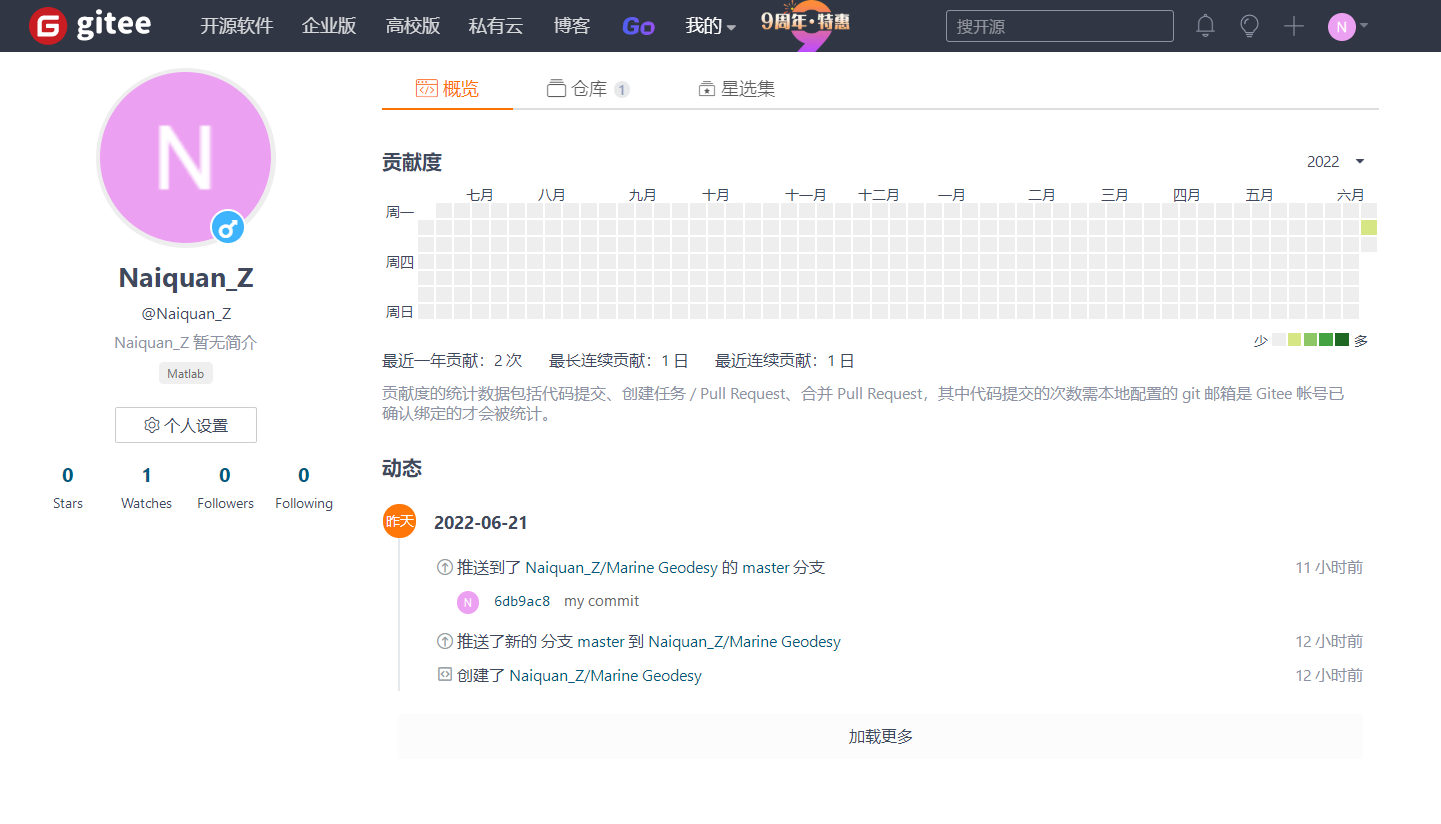This screenshot has width=1441, height=824.
Task: Click the Gitee logo in the header
Action: pyautogui.click(x=90, y=25)
